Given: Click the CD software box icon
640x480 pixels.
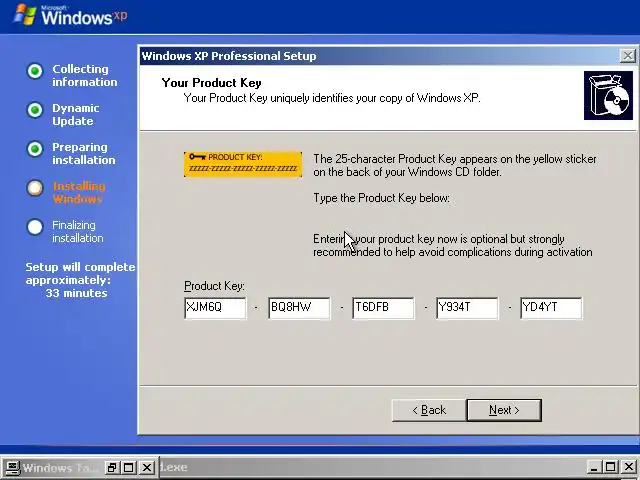Looking at the screenshot, I should pos(608,96).
